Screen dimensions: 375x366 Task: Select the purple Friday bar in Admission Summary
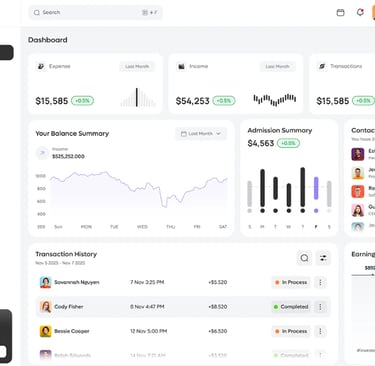click(316, 188)
